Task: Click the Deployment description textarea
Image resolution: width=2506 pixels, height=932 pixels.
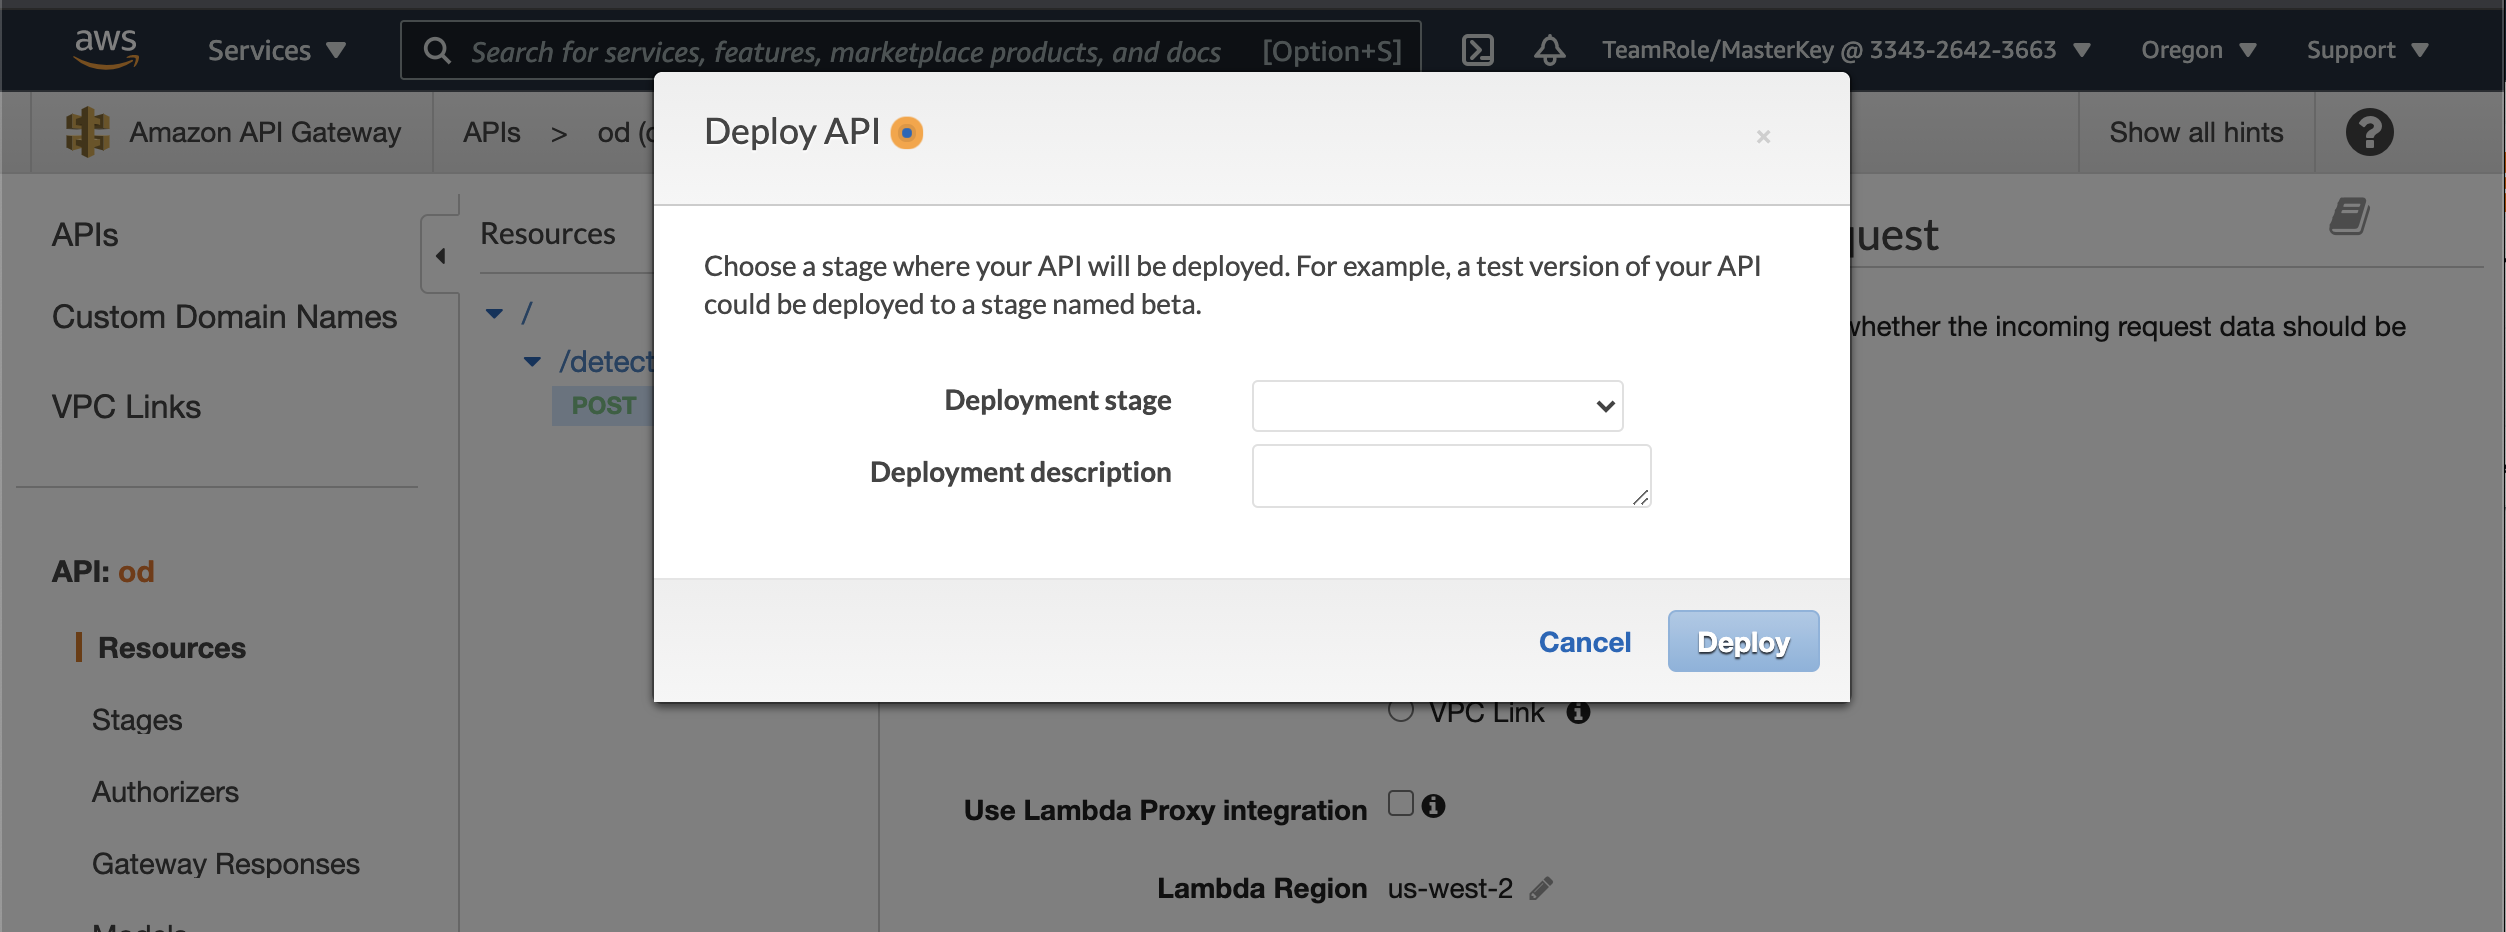Action: 1451,476
